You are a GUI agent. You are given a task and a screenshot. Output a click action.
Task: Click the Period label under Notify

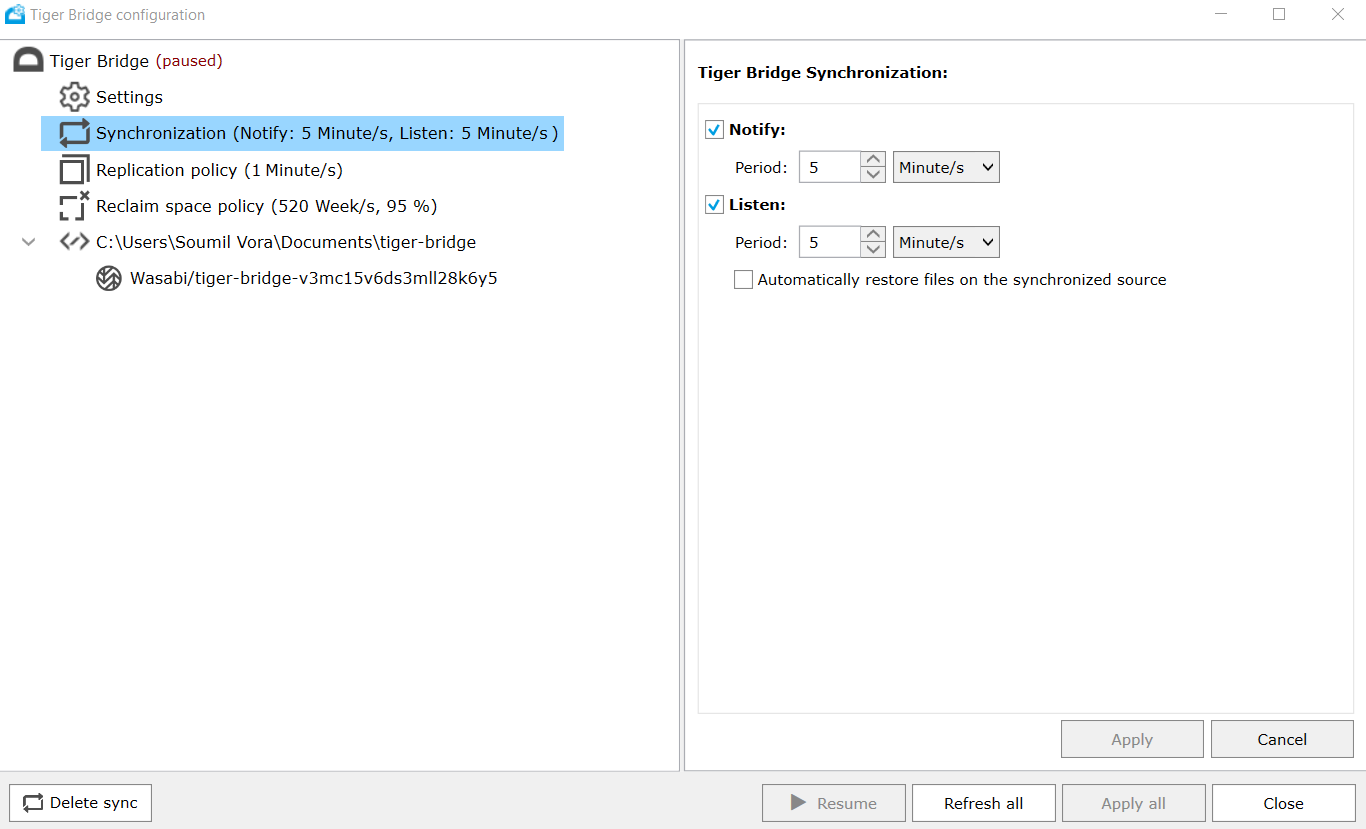click(761, 168)
